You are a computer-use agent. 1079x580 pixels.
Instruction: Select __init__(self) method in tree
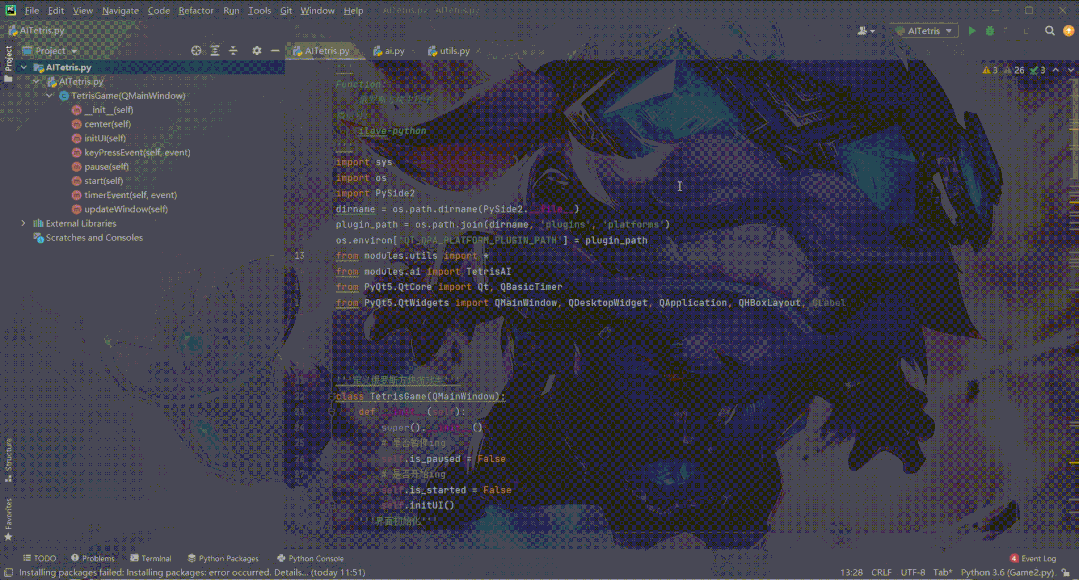tap(102, 110)
